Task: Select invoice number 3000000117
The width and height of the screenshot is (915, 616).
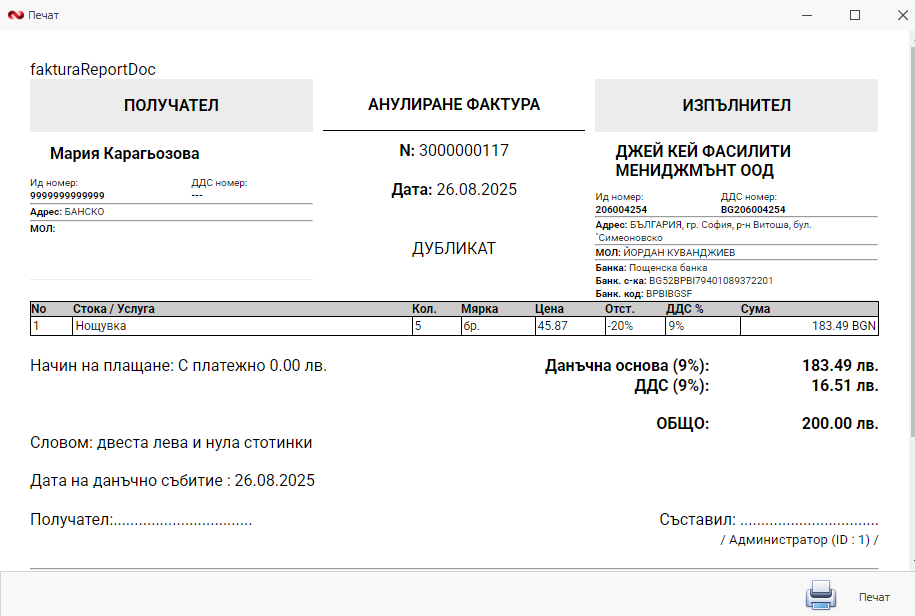Action: point(464,151)
